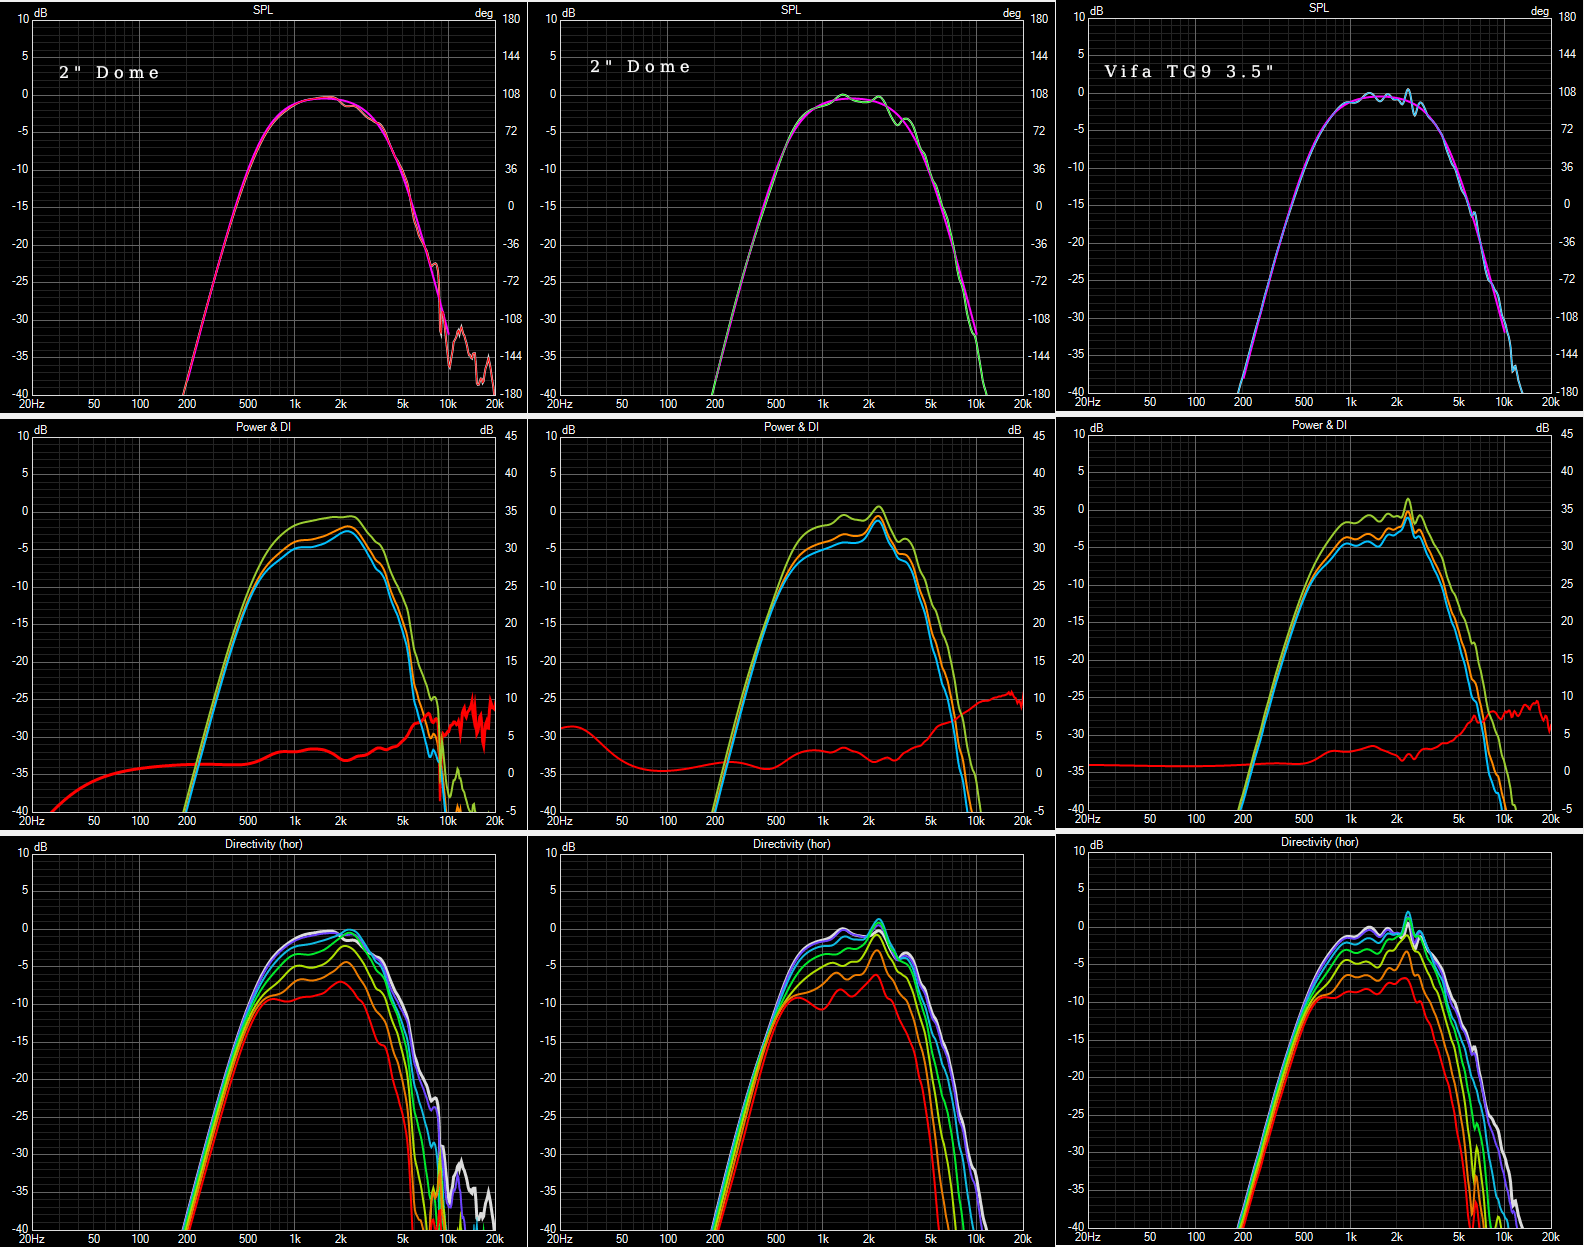Click the "deg" axis label on the Vifa TG9 SPL chart
Screen dimensions: 1584x1247
[x=1540, y=12]
